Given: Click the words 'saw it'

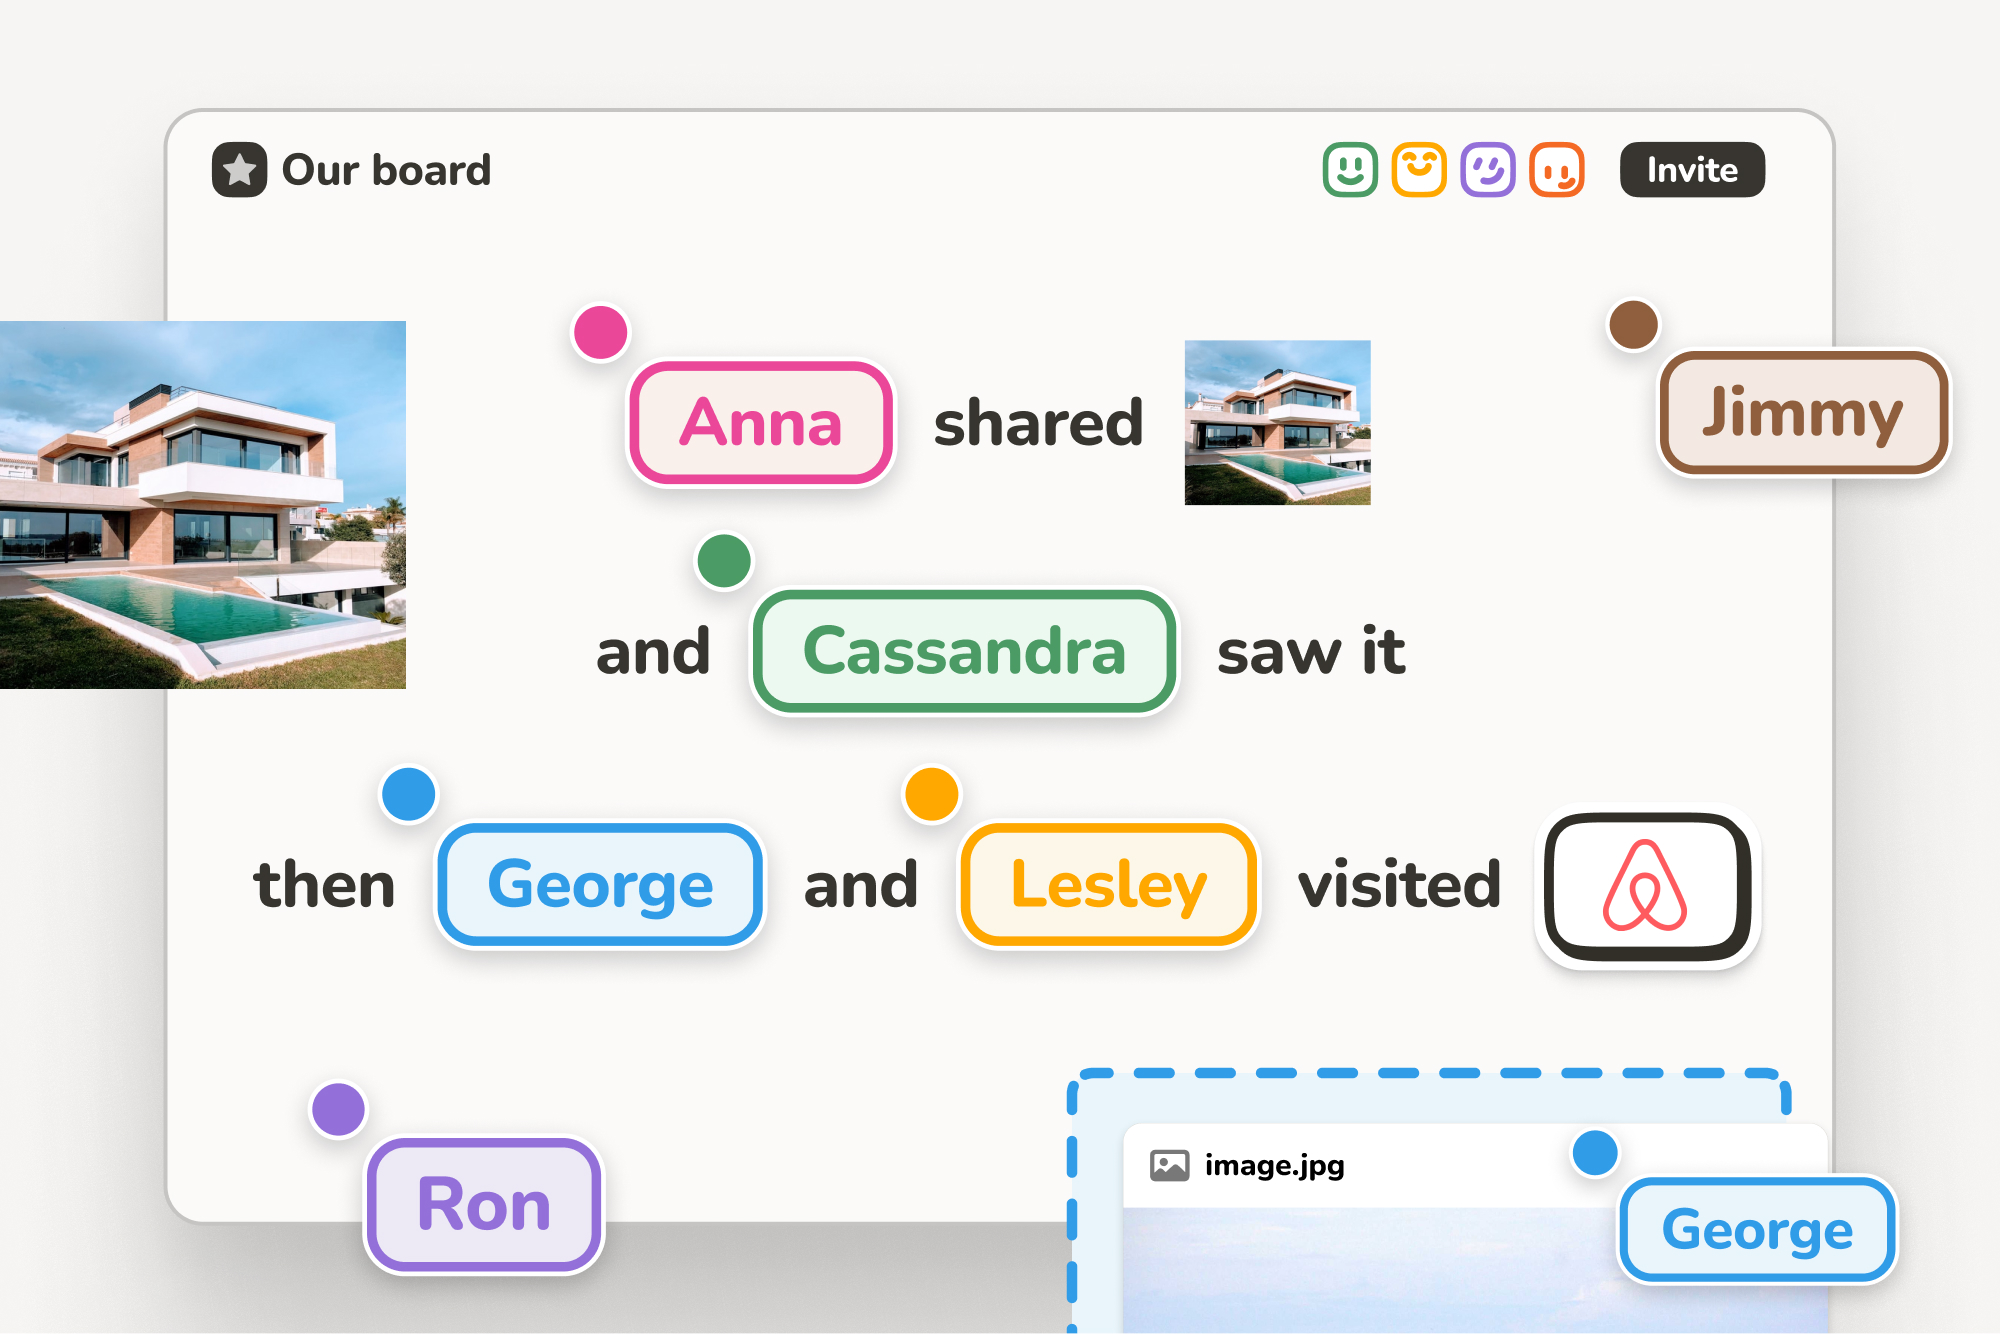Looking at the screenshot, I should click(x=1311, y=652).
